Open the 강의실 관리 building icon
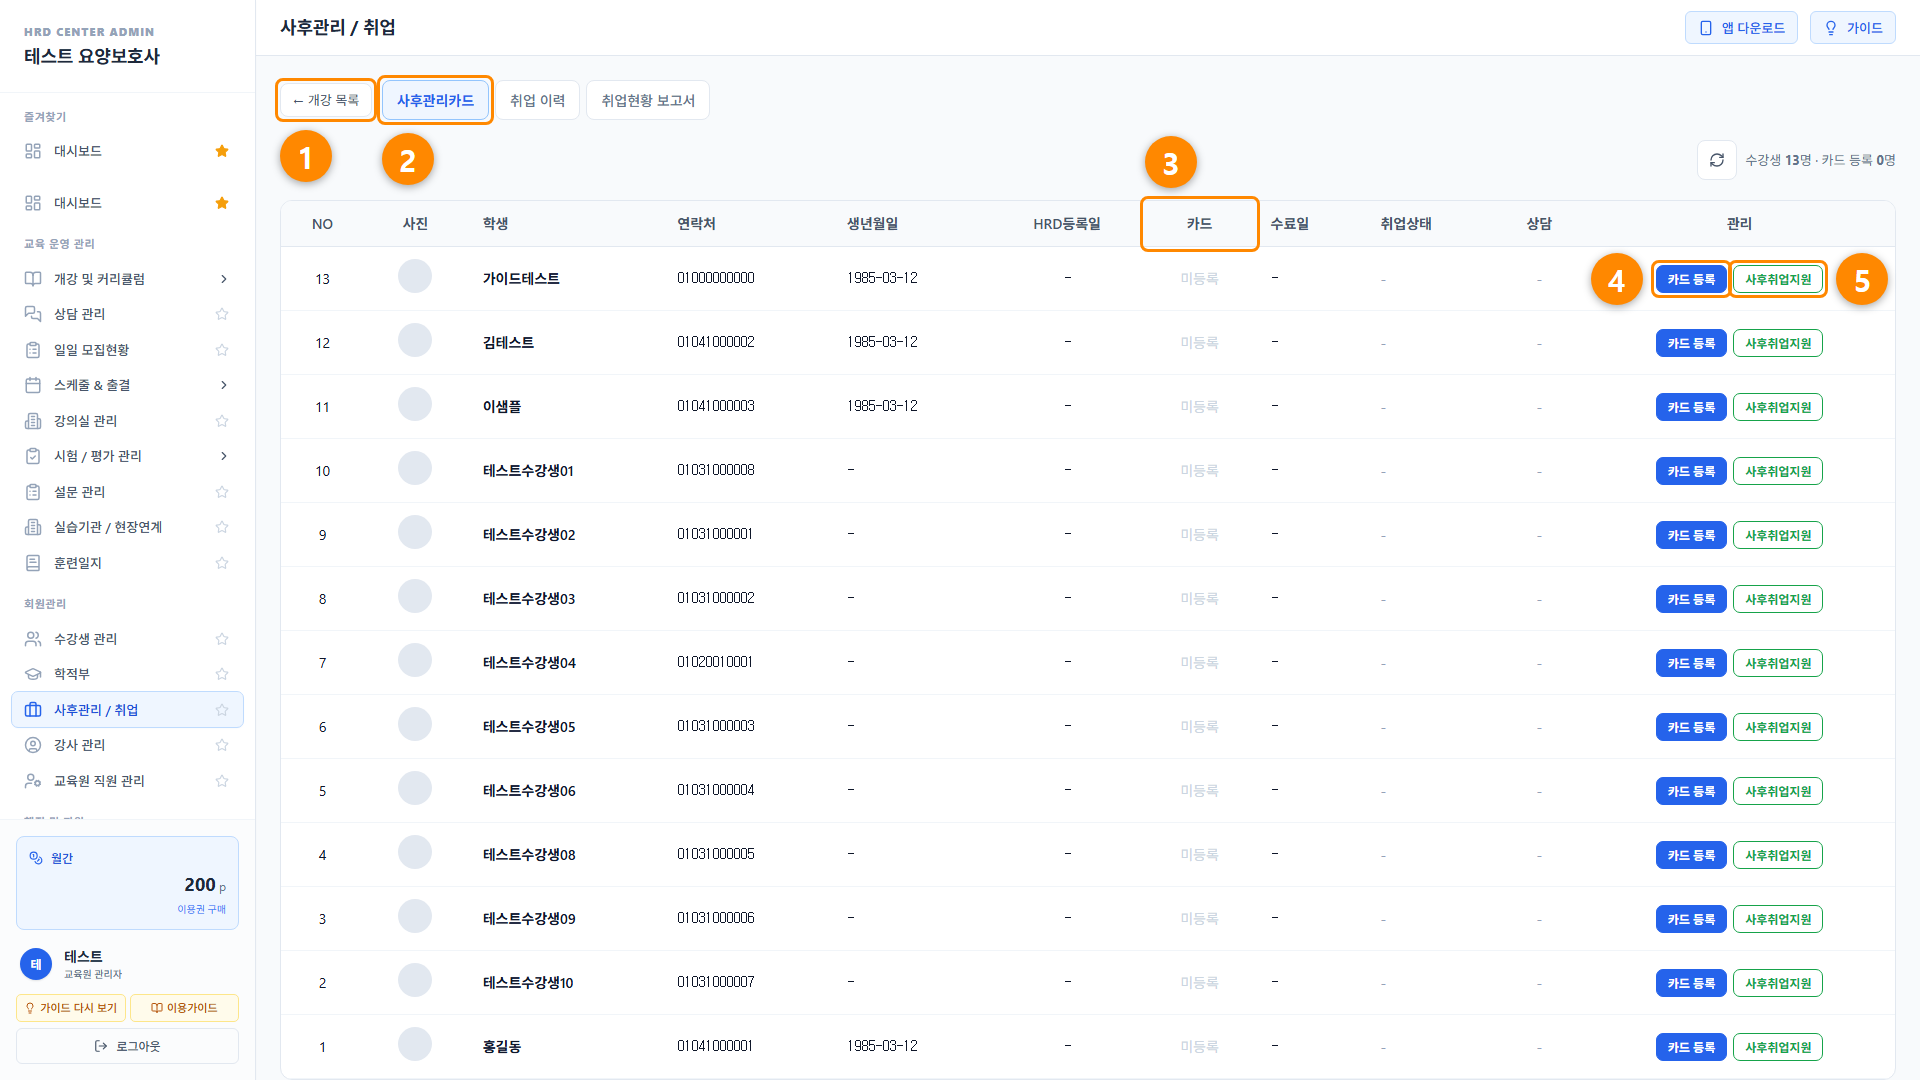Image resolution: width=1920 pixels, height=1080 pixels. 33,421
